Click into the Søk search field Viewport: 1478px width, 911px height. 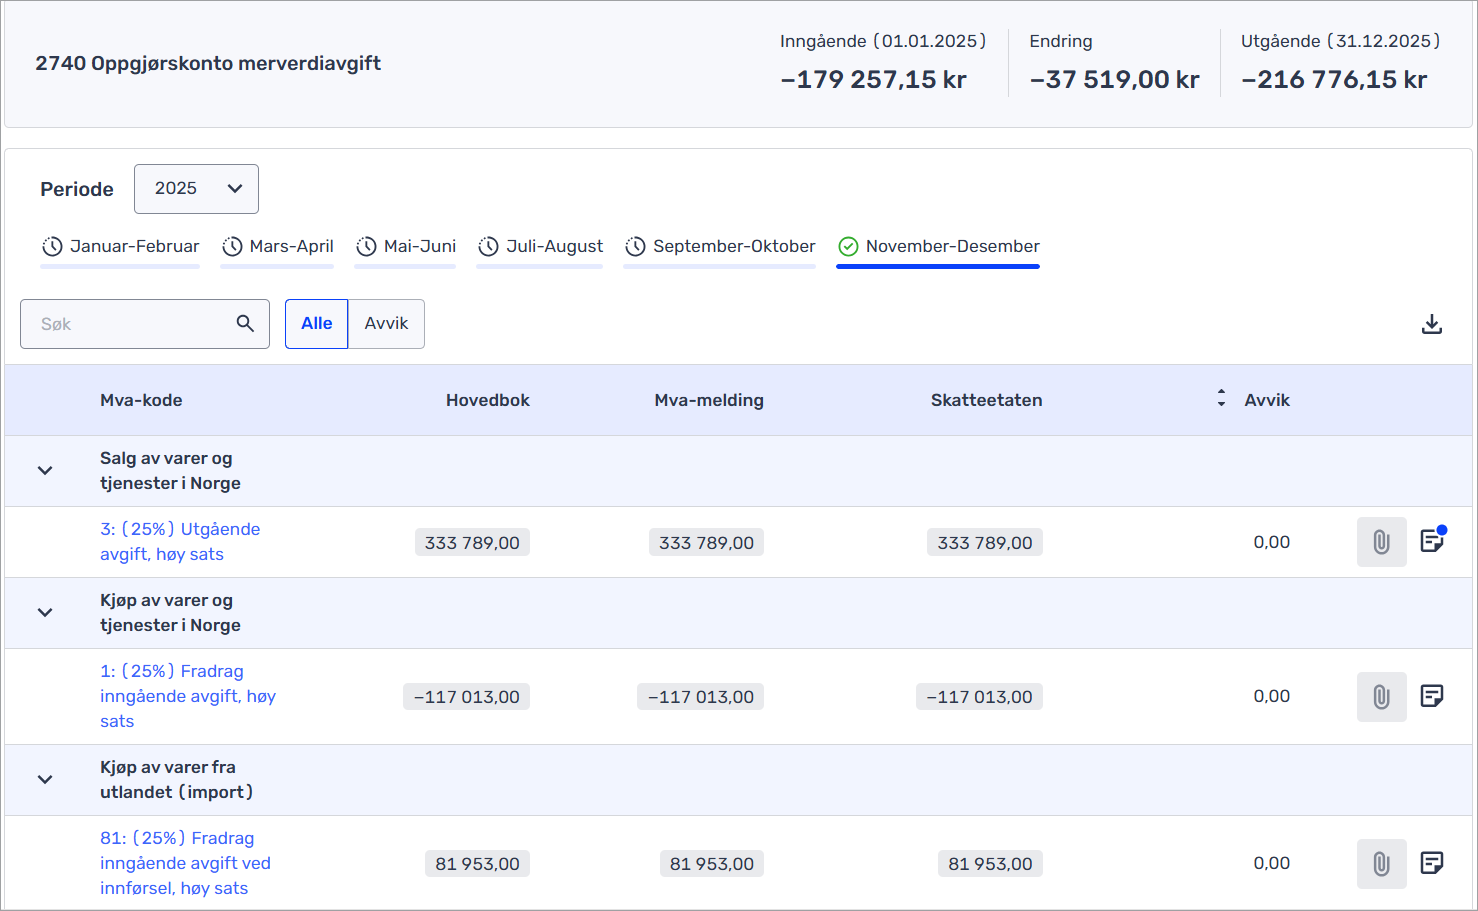pos(130,324)
